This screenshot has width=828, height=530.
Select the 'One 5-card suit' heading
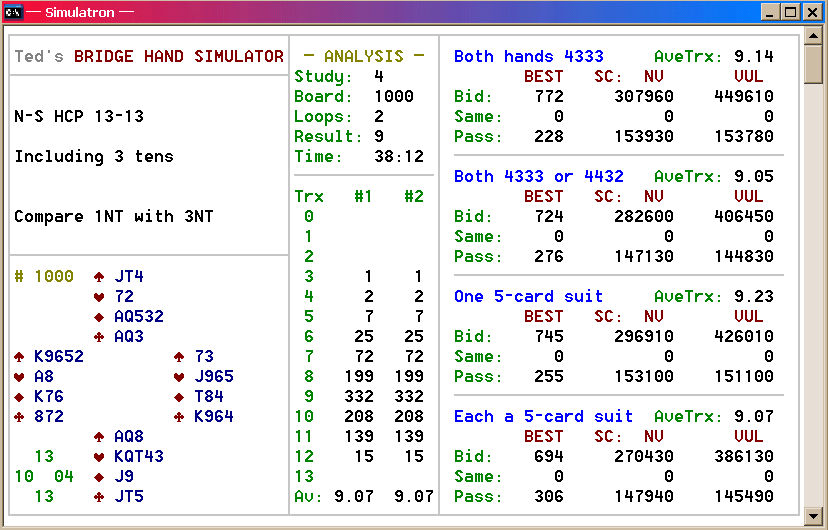[x=528, y=297]
